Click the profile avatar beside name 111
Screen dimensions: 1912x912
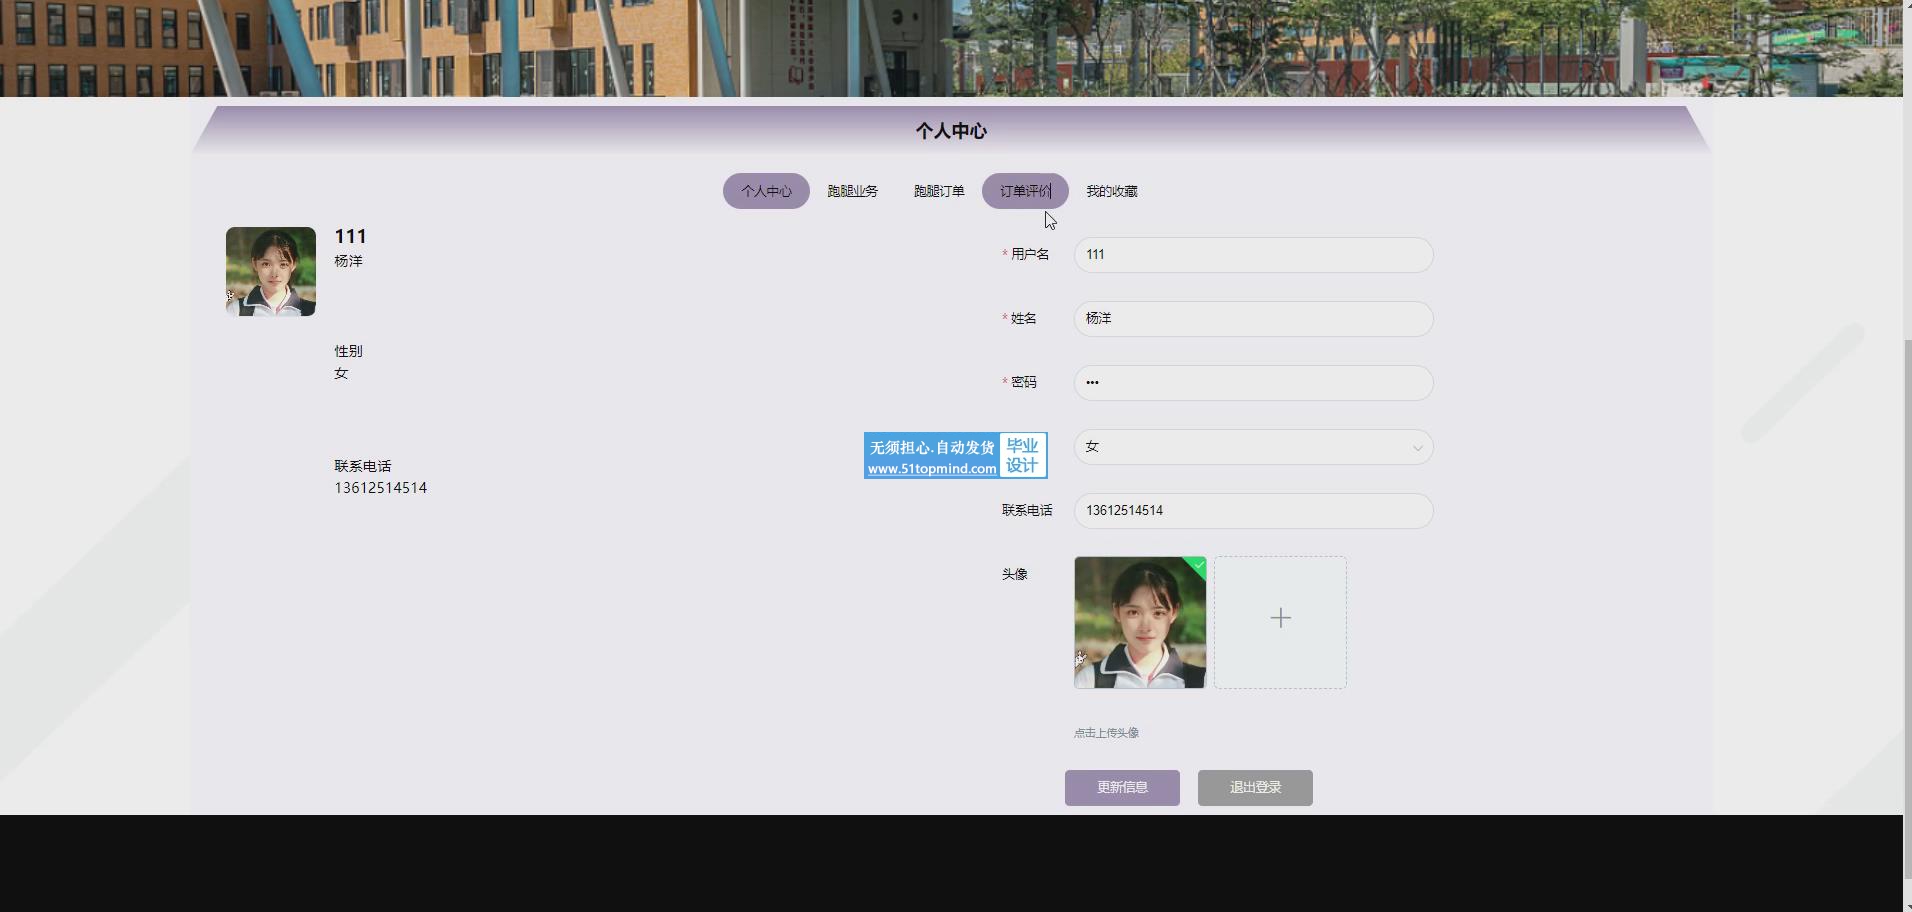pos(271,272)
